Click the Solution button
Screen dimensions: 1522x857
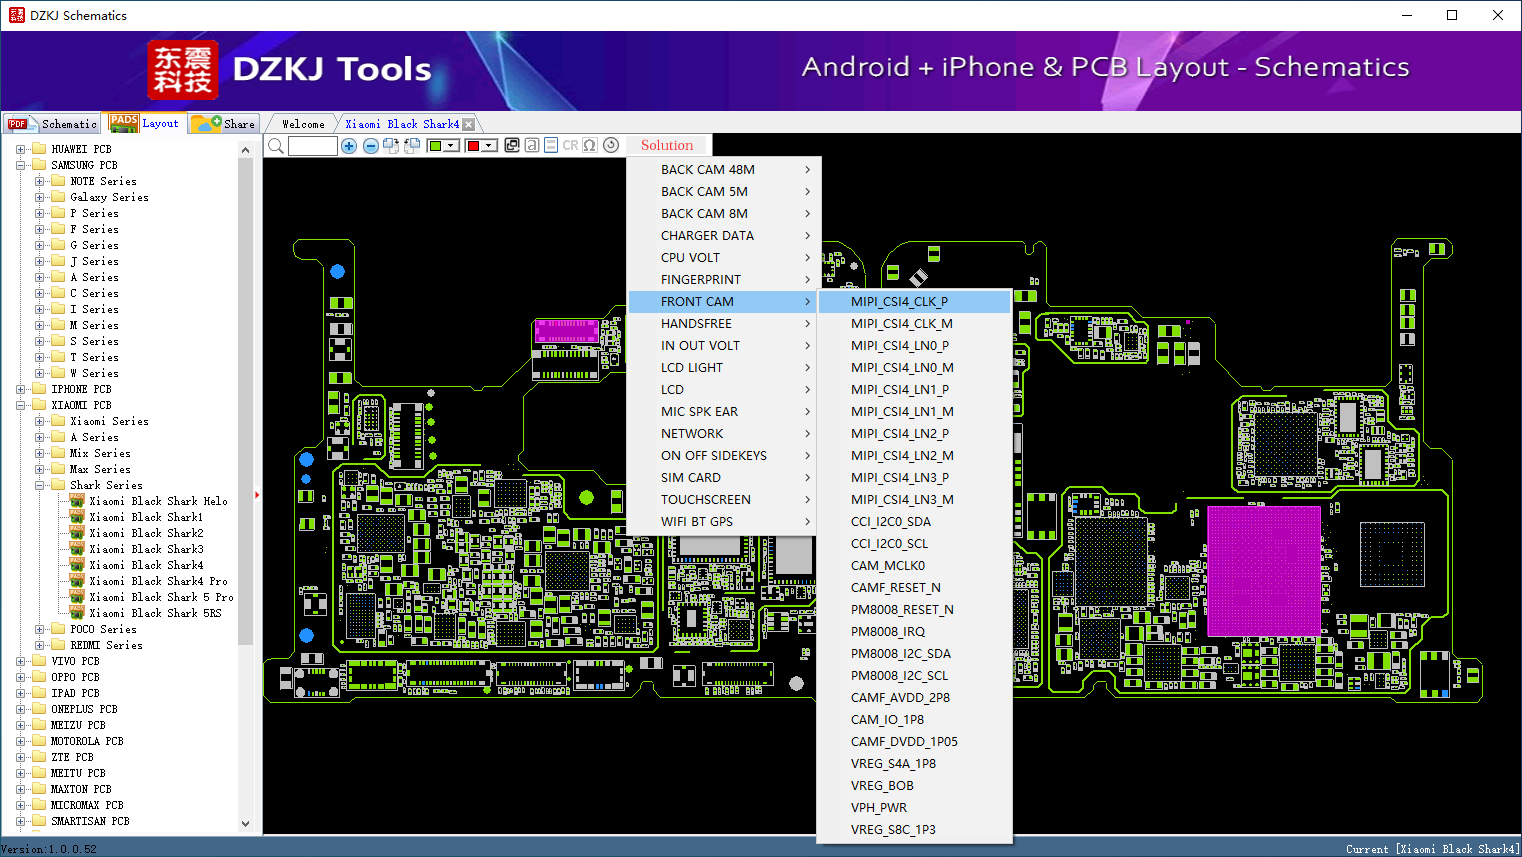pos(666,145)
